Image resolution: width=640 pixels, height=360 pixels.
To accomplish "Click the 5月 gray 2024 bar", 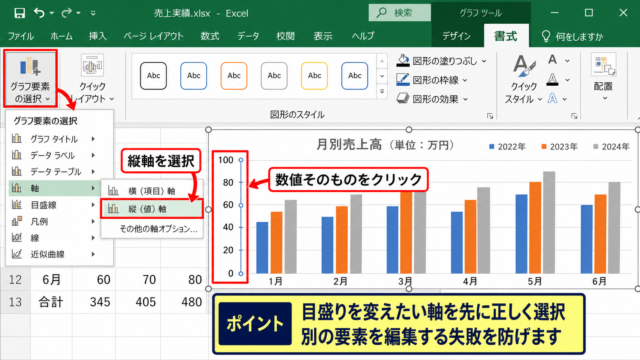I will coord(549,222).
